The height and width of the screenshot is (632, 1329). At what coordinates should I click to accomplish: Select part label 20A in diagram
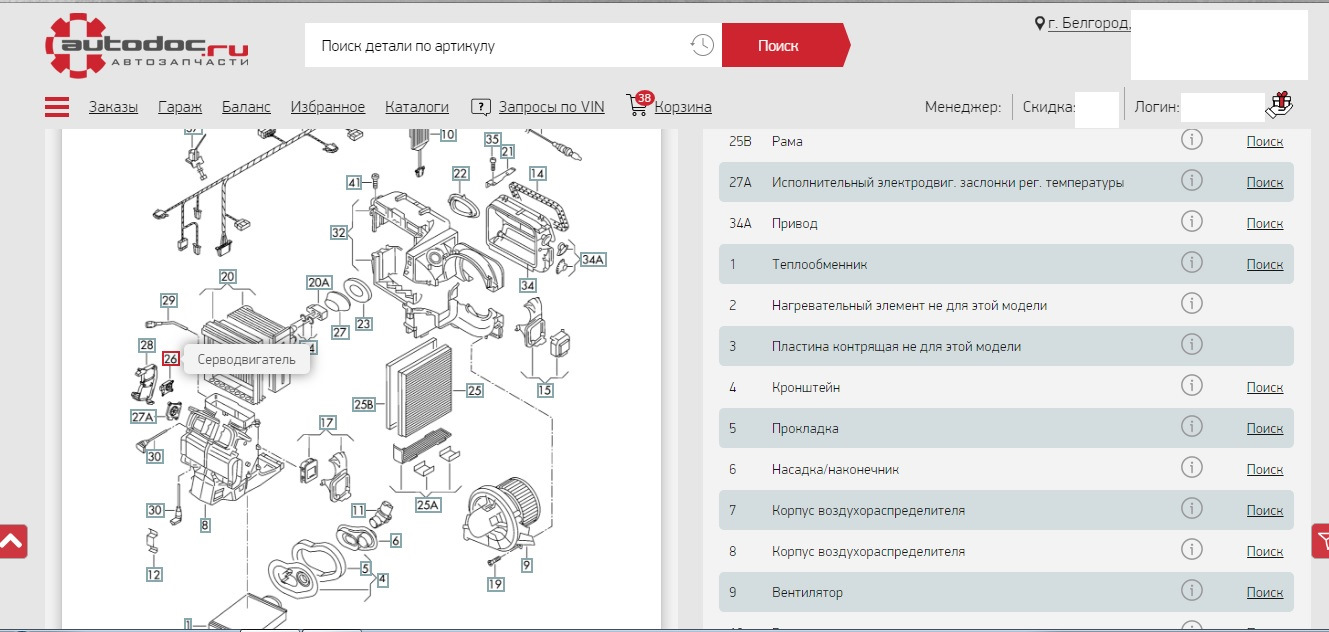click(x=318, y=282)
